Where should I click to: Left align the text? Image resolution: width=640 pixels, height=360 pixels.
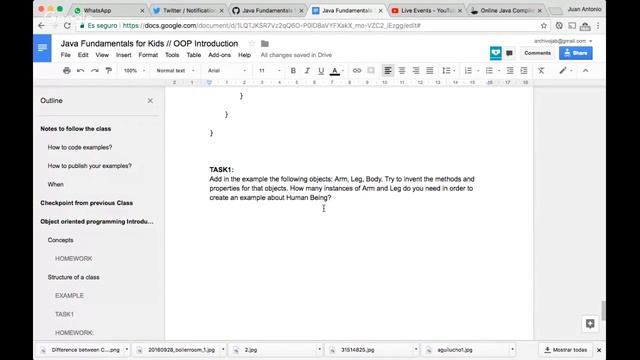(388, 71)
